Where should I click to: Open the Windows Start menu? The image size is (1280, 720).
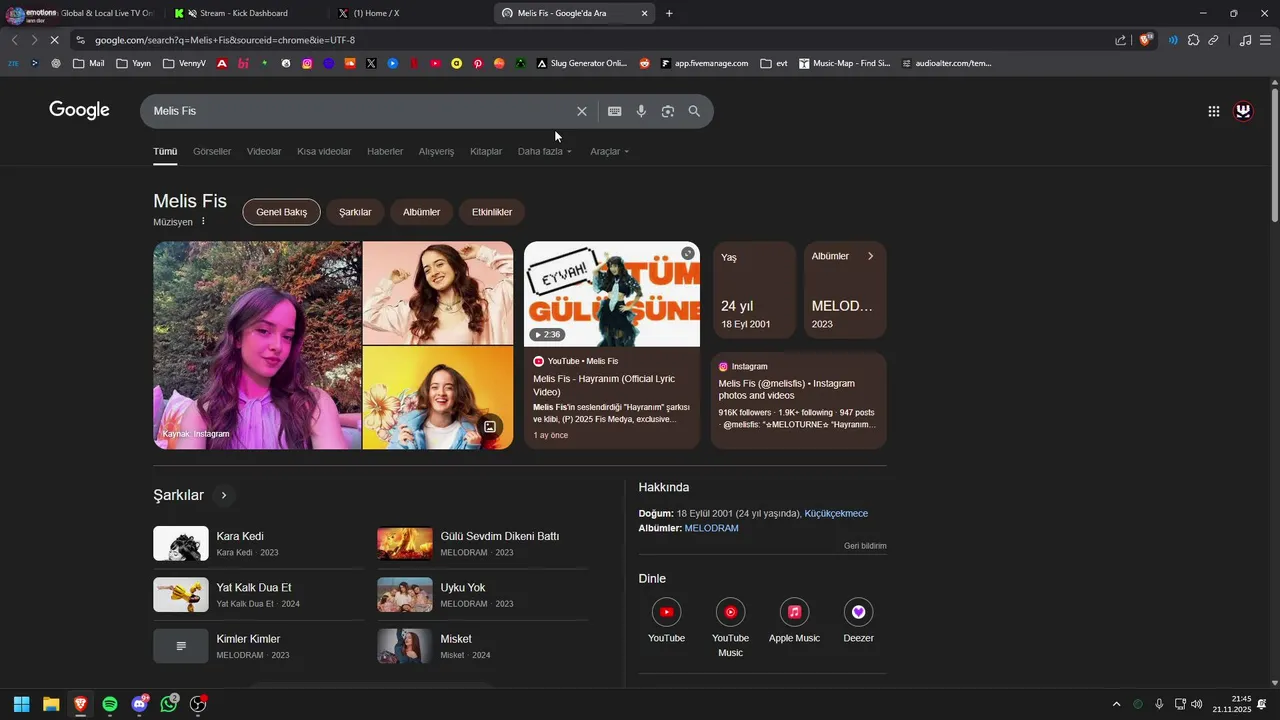pyautogui.click(x=21, y=704)
